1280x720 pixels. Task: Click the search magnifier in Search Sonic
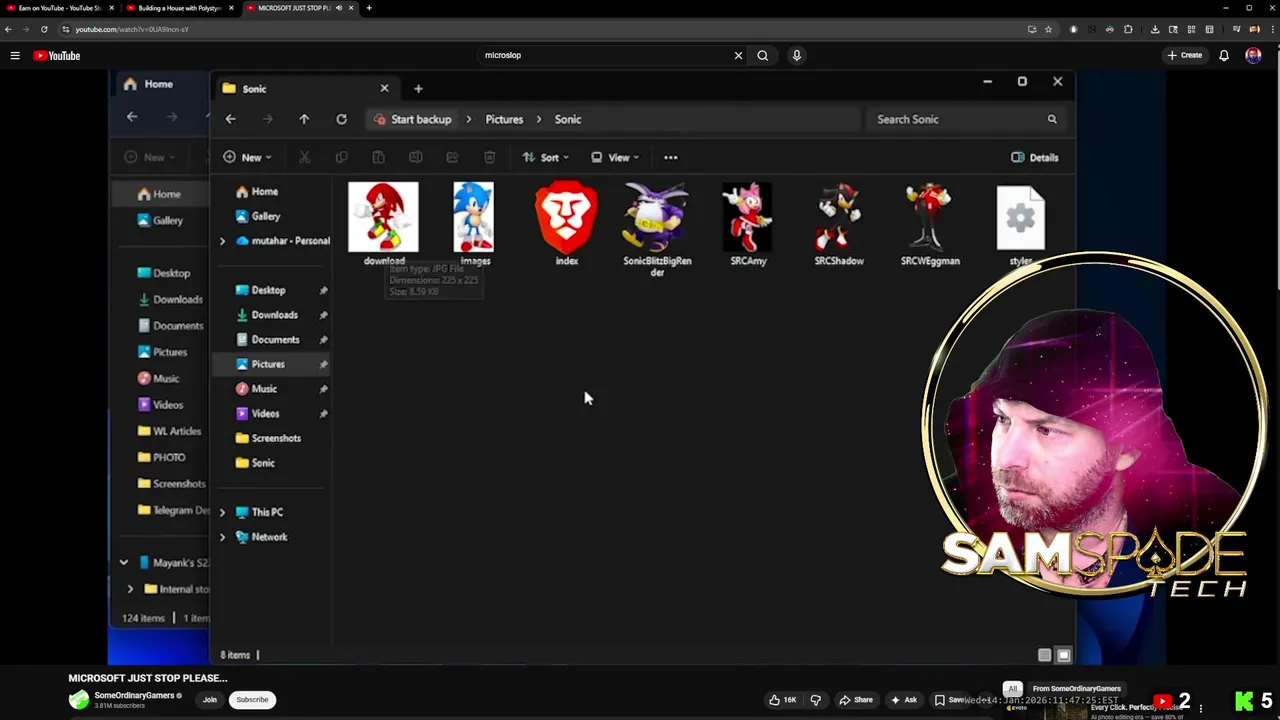(1052, 119)
